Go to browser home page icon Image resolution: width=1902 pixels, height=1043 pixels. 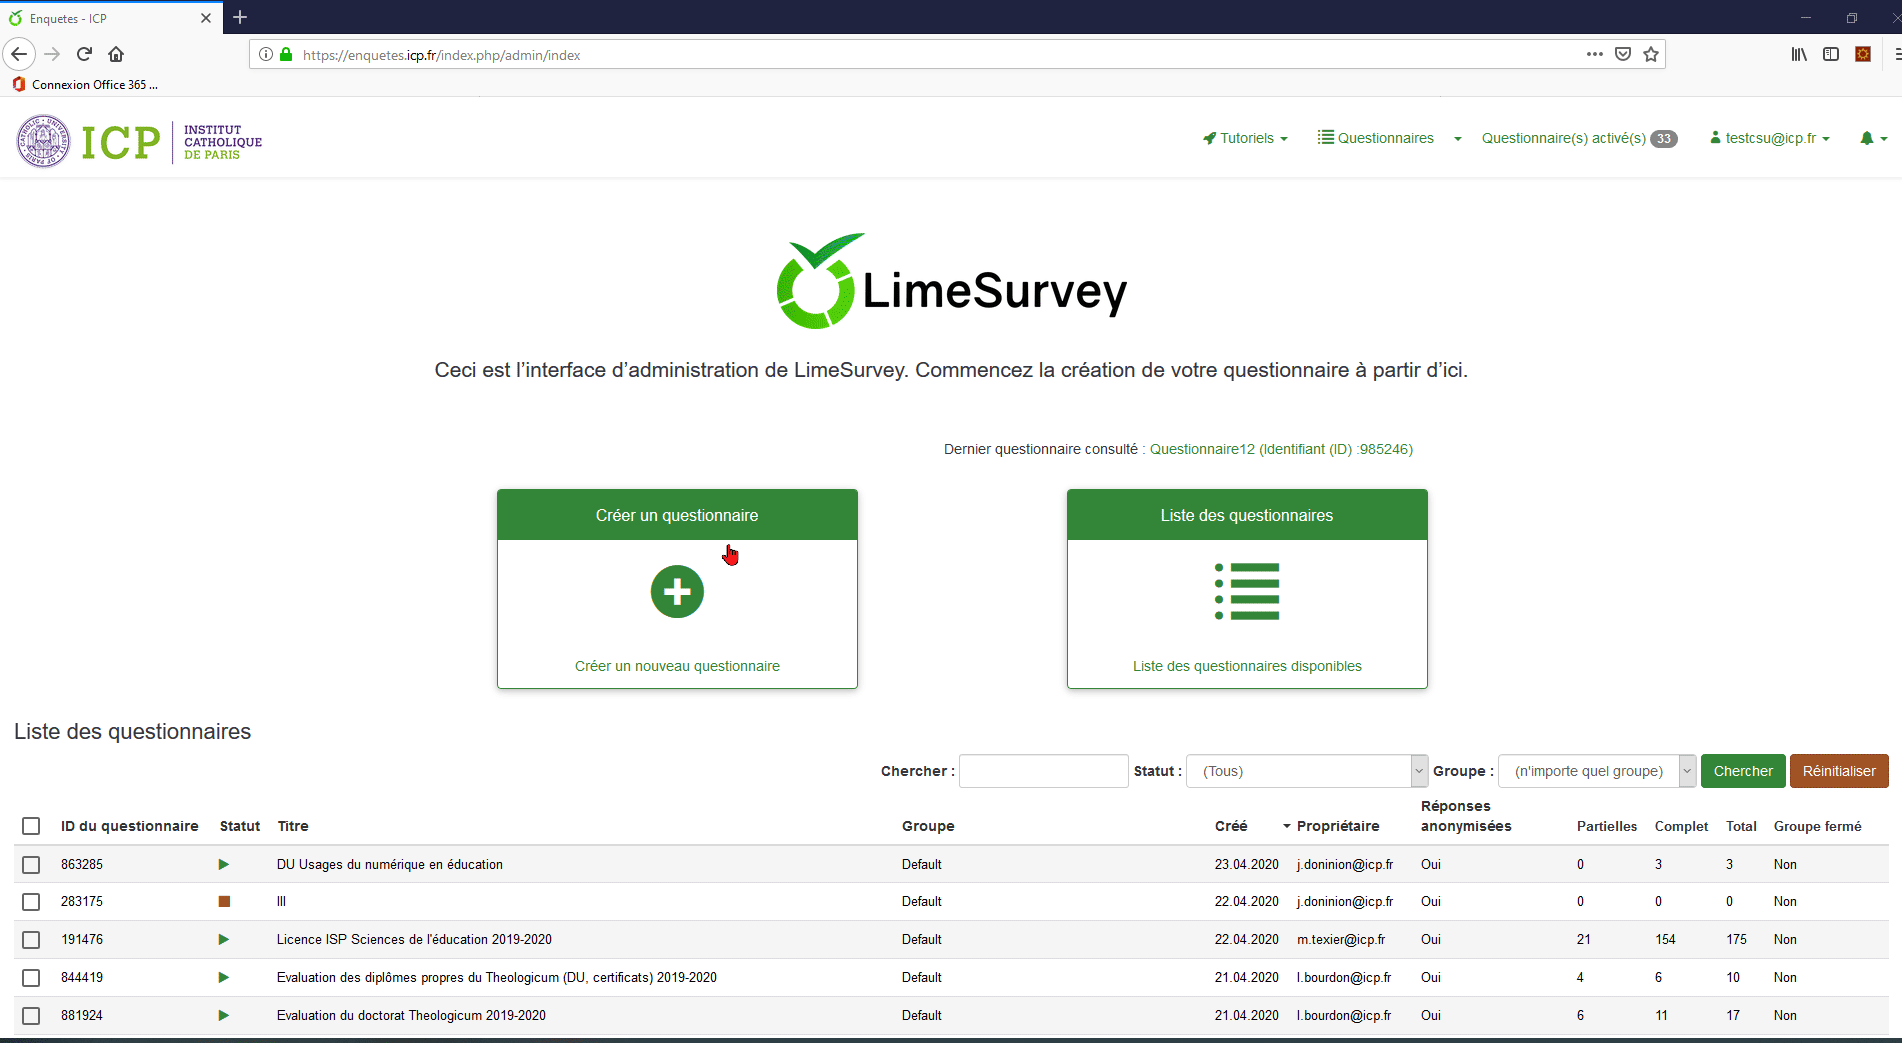point(116,54)
